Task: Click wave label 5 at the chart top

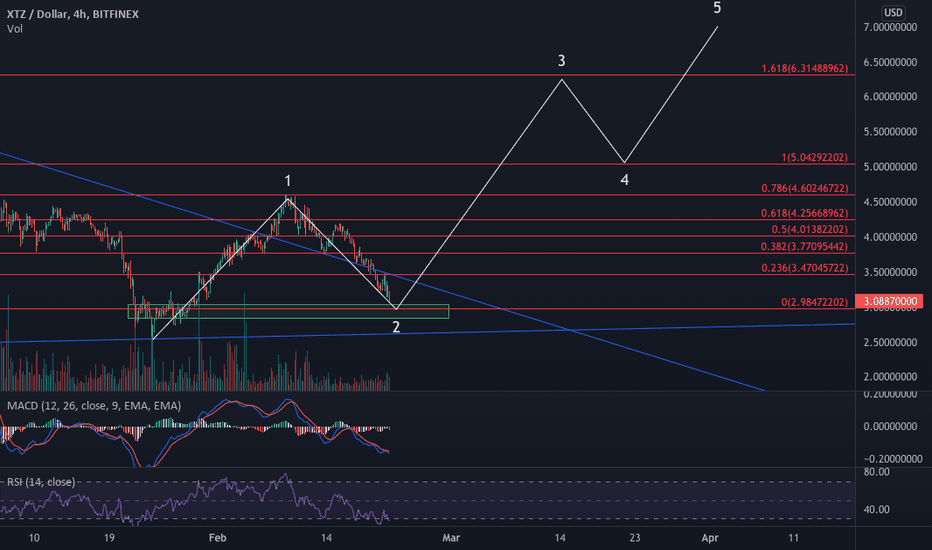Action: [x=717, y=8]
